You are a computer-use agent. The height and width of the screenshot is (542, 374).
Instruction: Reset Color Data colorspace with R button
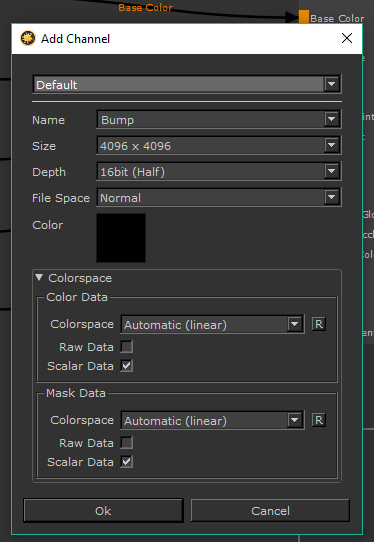coord(319,324)
